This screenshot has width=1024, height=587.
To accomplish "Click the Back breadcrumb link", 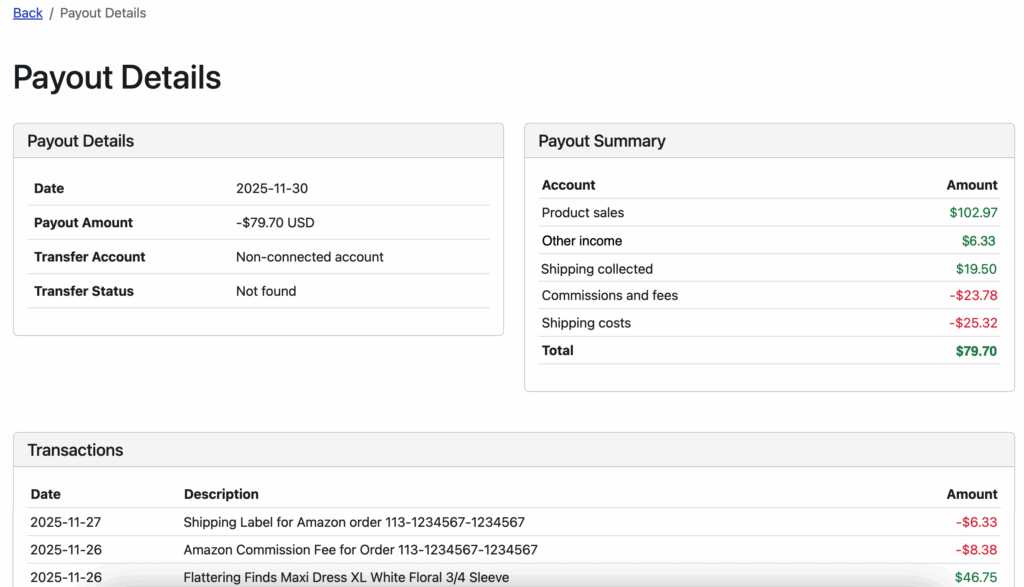I will 28,13.
